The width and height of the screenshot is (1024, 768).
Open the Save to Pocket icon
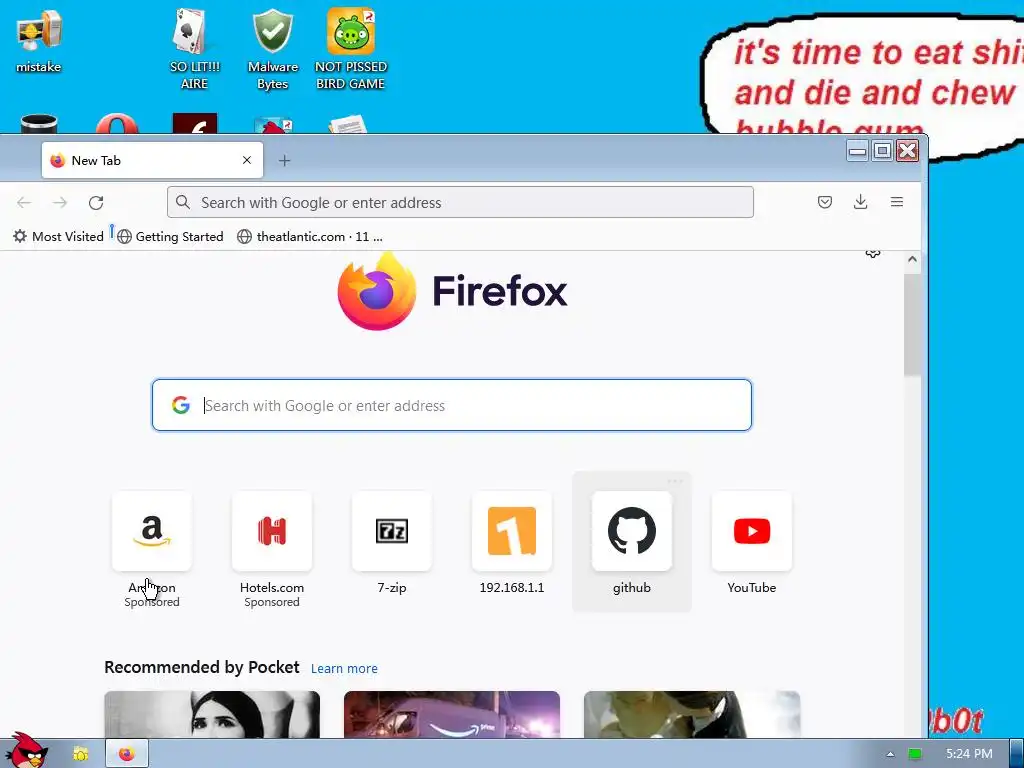pos(825,202)
